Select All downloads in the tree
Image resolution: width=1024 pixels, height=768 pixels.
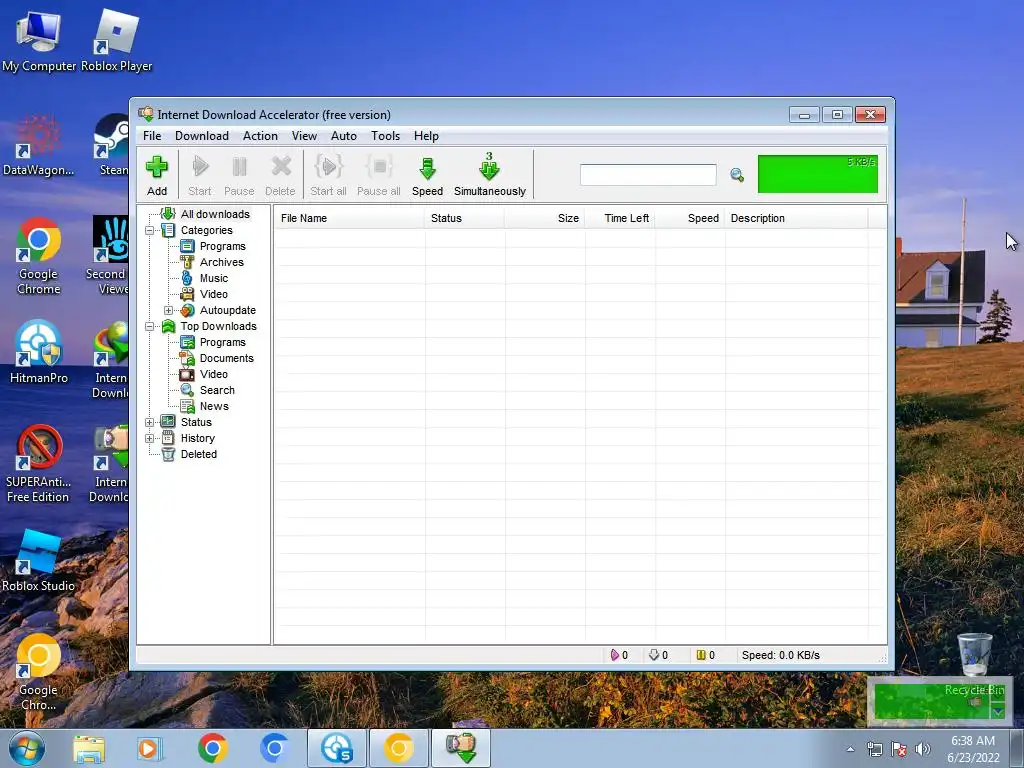click(215, 214)
